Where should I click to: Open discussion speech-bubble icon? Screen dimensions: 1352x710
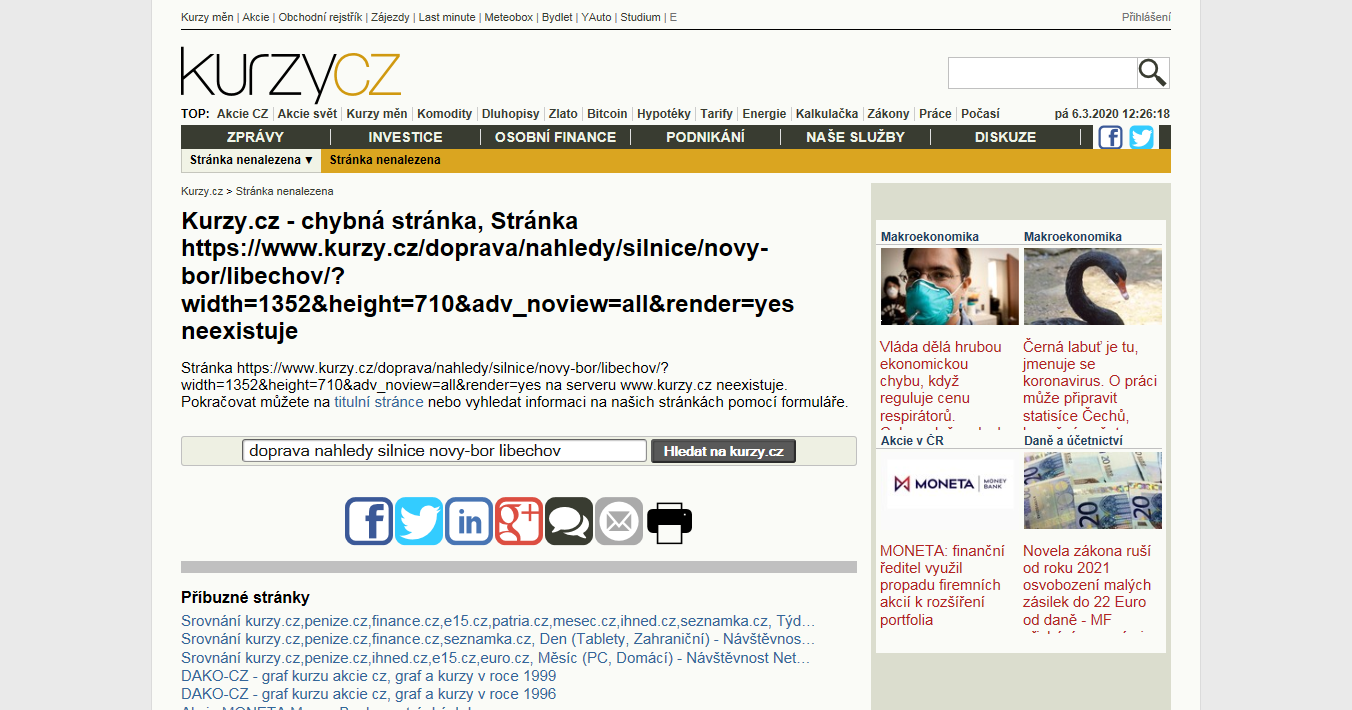click(569, 521)
